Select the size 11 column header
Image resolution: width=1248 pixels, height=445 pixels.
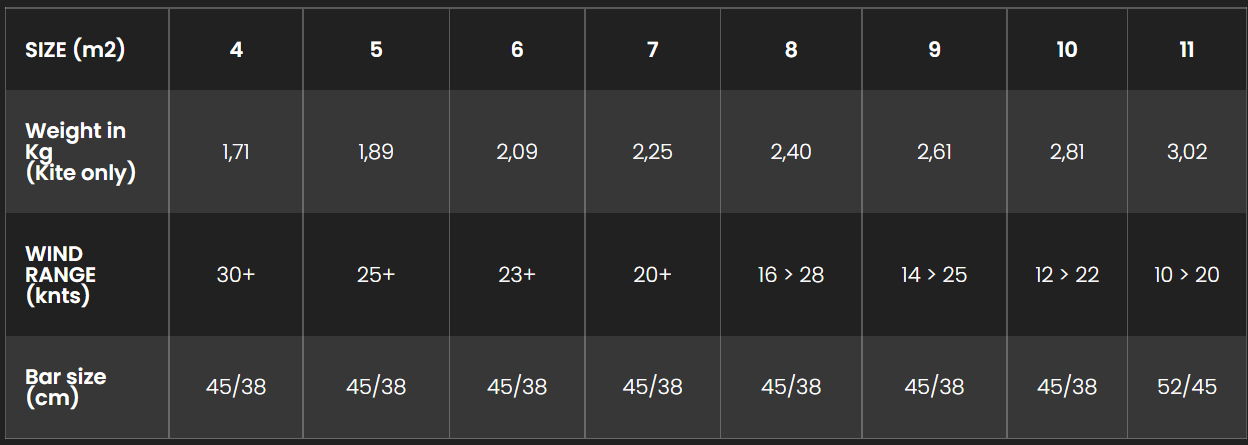pyautogui.click(x=1187, y=50)
